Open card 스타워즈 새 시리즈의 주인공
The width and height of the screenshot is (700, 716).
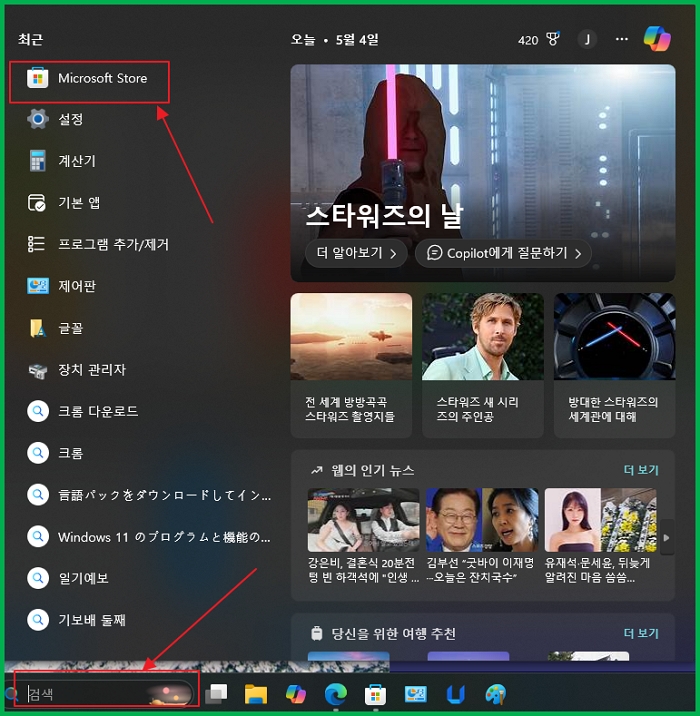tap(483, 365)
